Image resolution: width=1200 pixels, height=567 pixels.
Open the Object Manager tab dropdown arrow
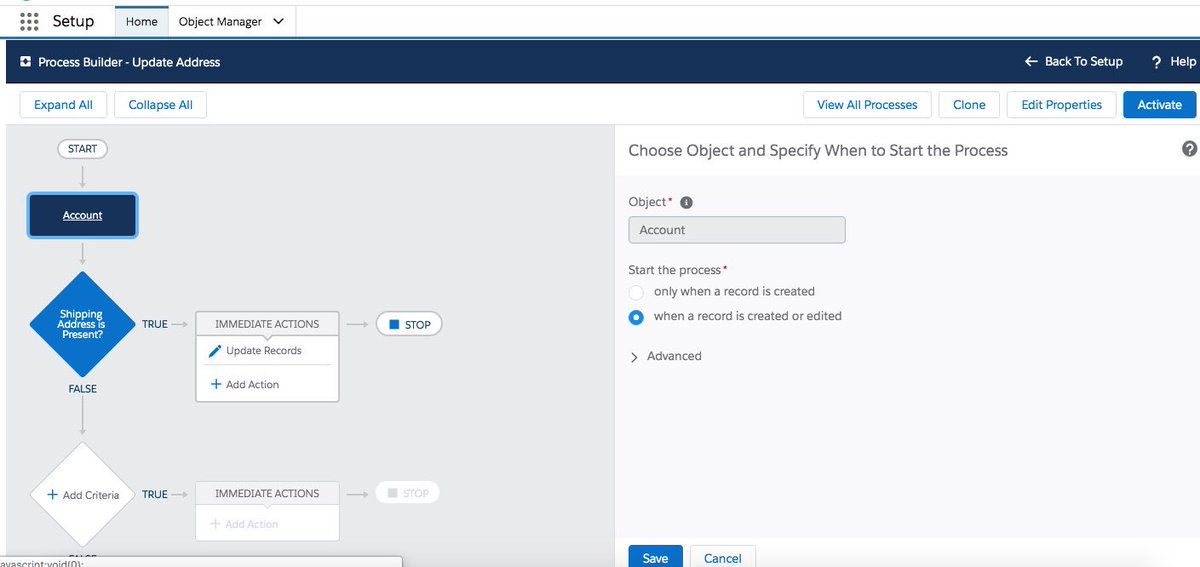click(x=278, y=21)
